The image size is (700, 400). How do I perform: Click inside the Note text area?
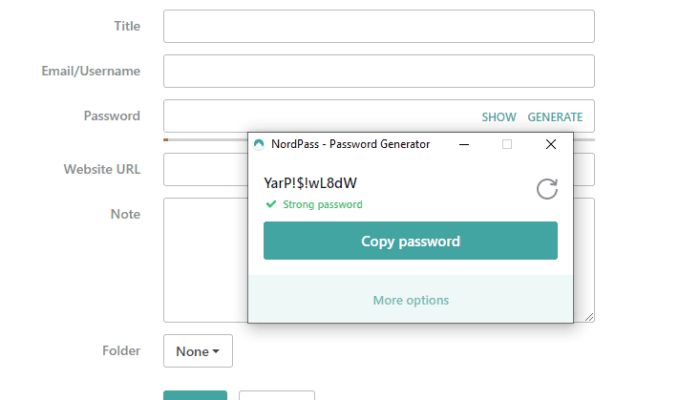tap(205, 260)
